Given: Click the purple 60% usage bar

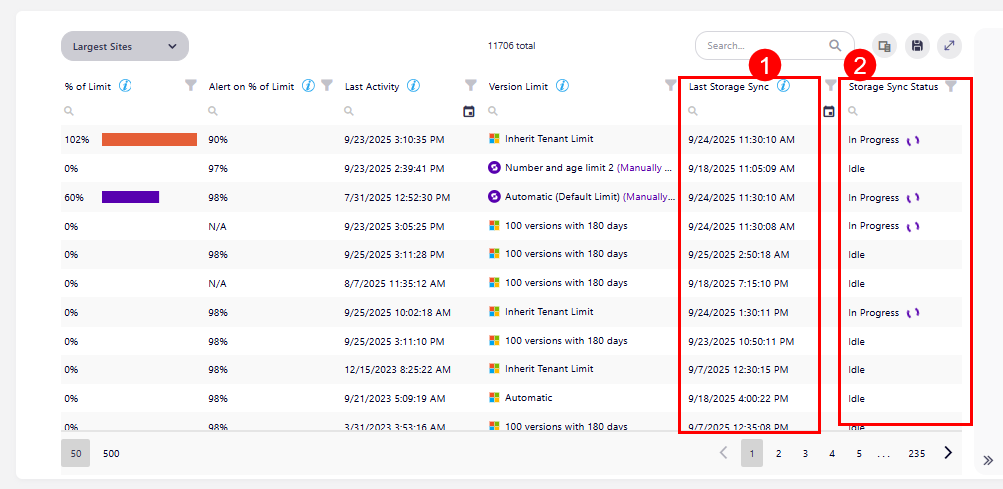Looking at the screenshot, I should (x=130, y=197).
